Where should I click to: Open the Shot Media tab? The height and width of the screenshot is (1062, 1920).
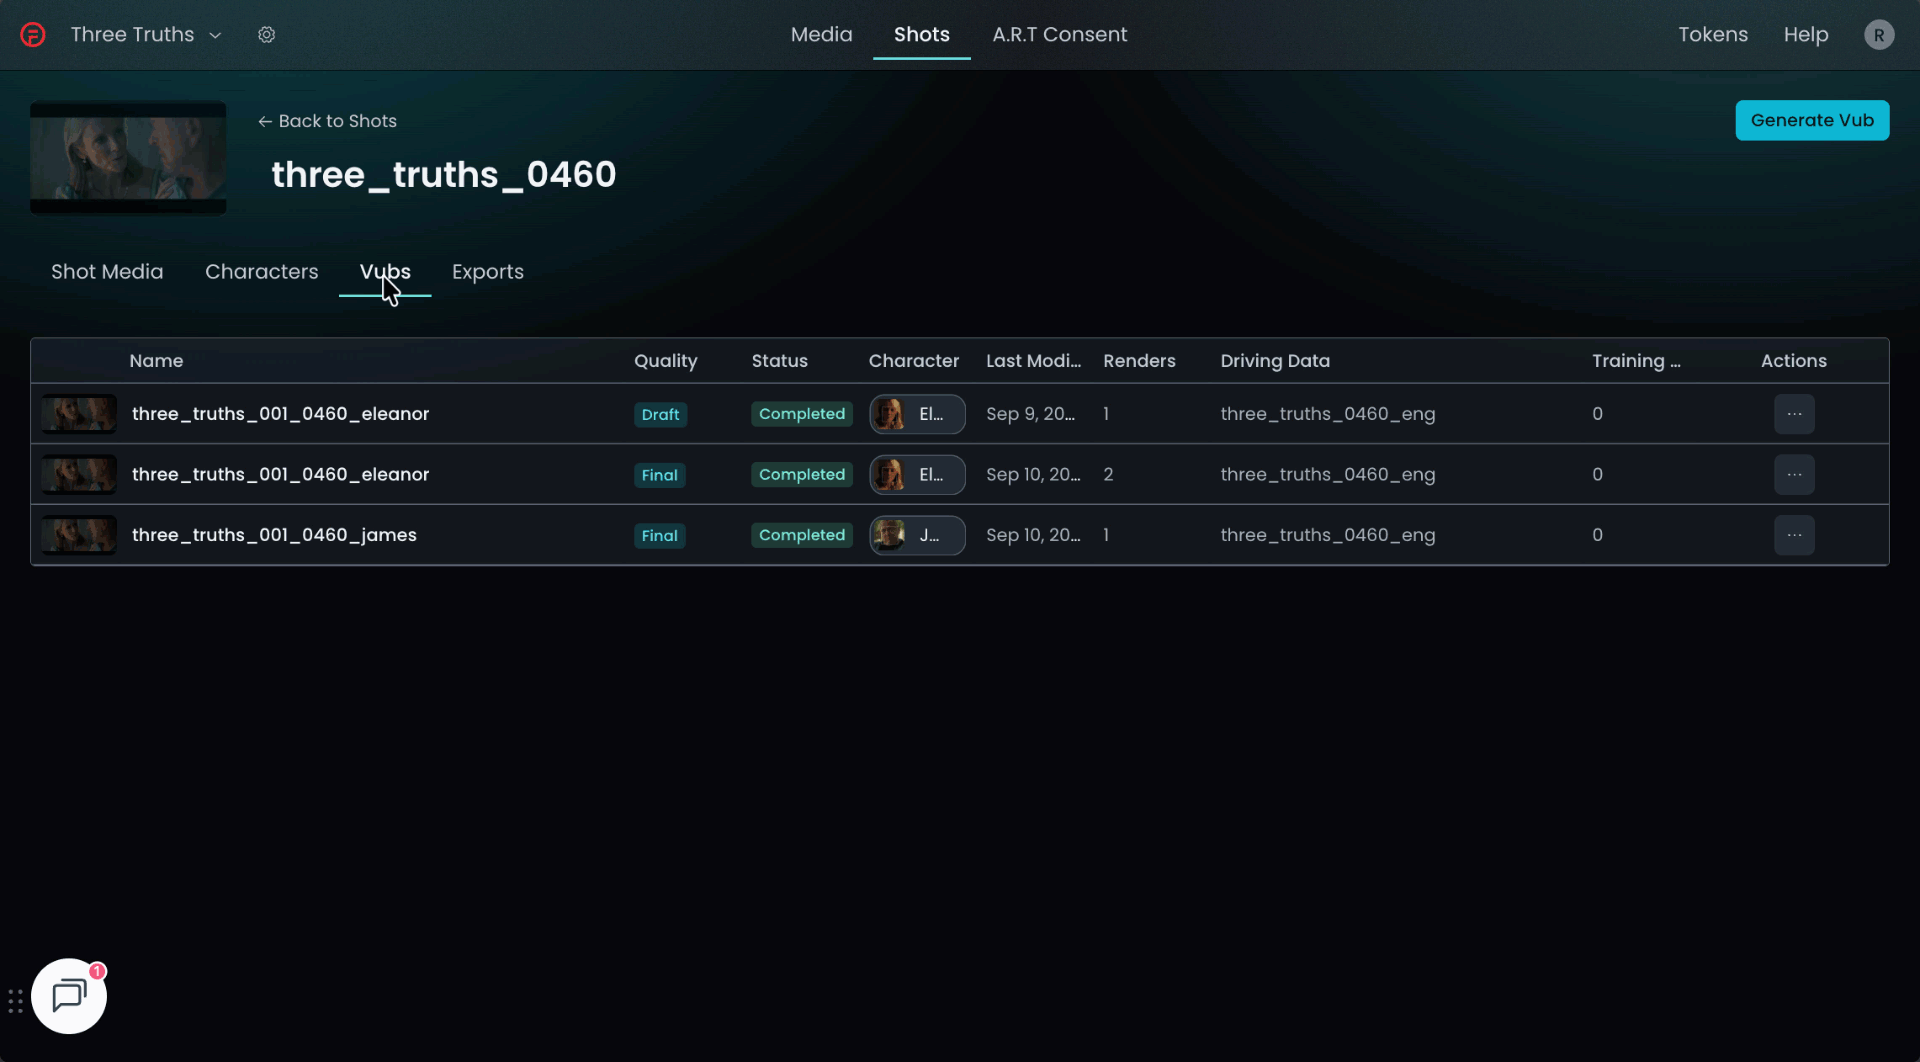(x=107, y=272)
